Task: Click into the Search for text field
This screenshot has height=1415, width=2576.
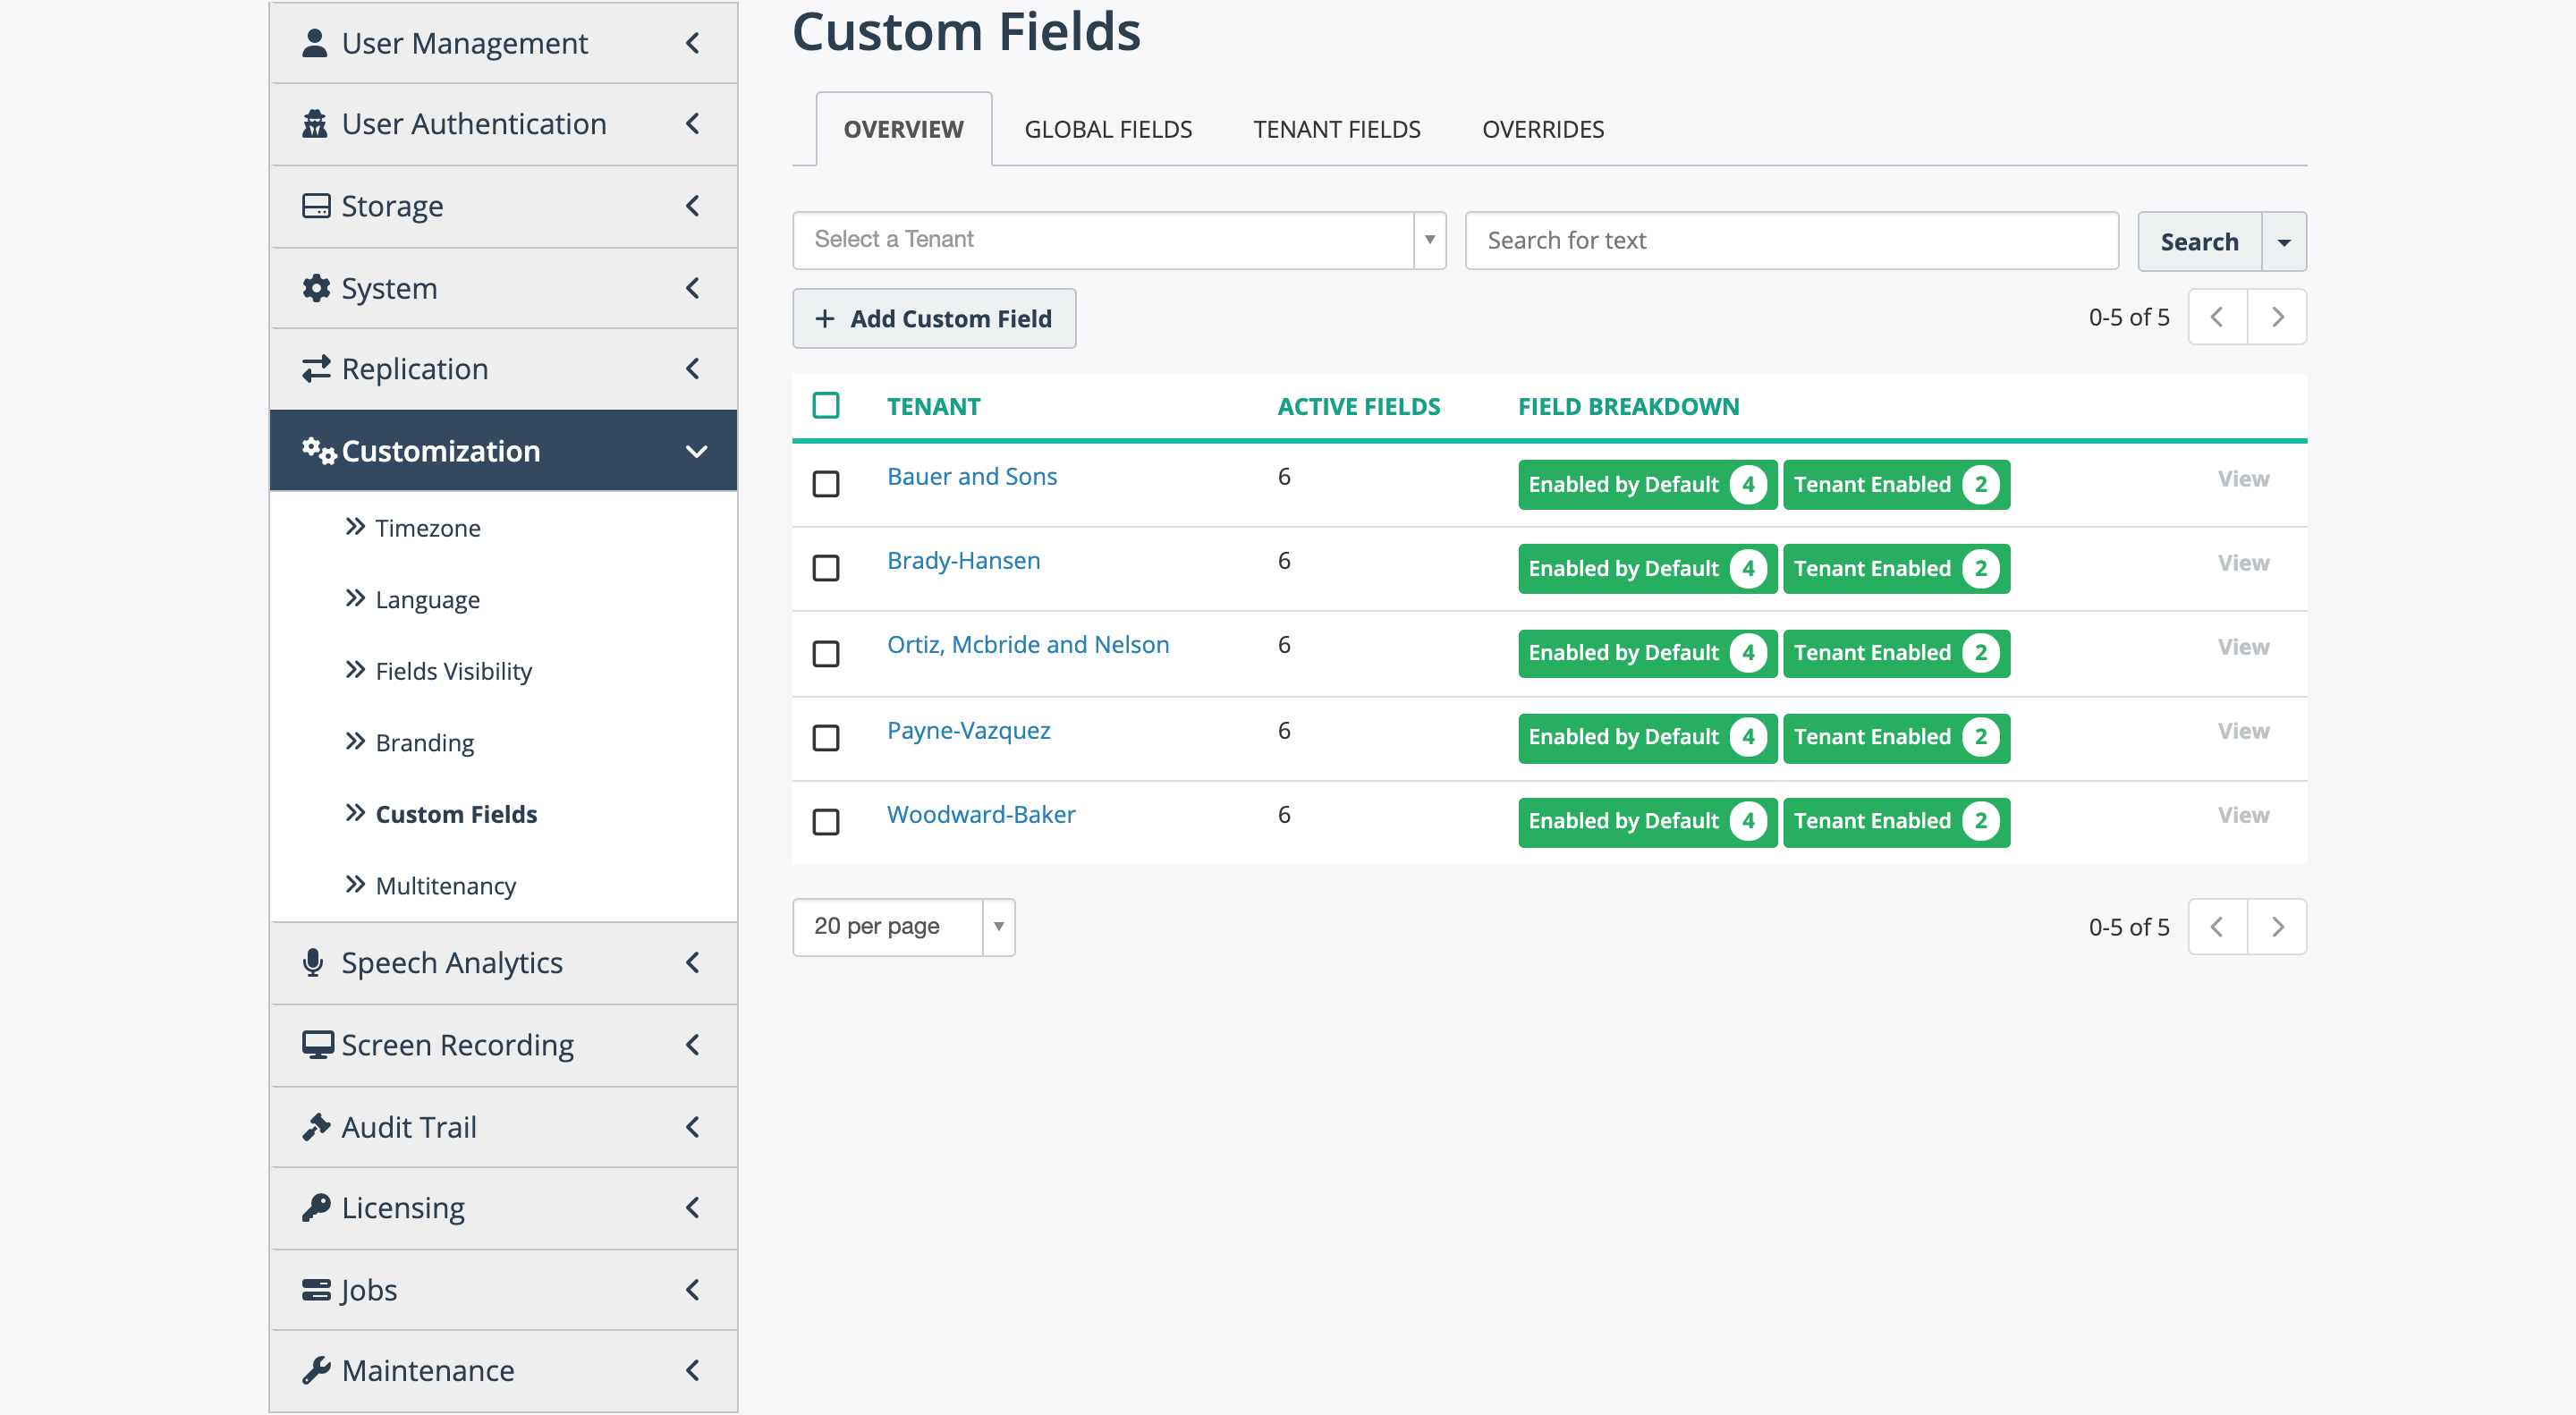Action: click(1791, 240)
